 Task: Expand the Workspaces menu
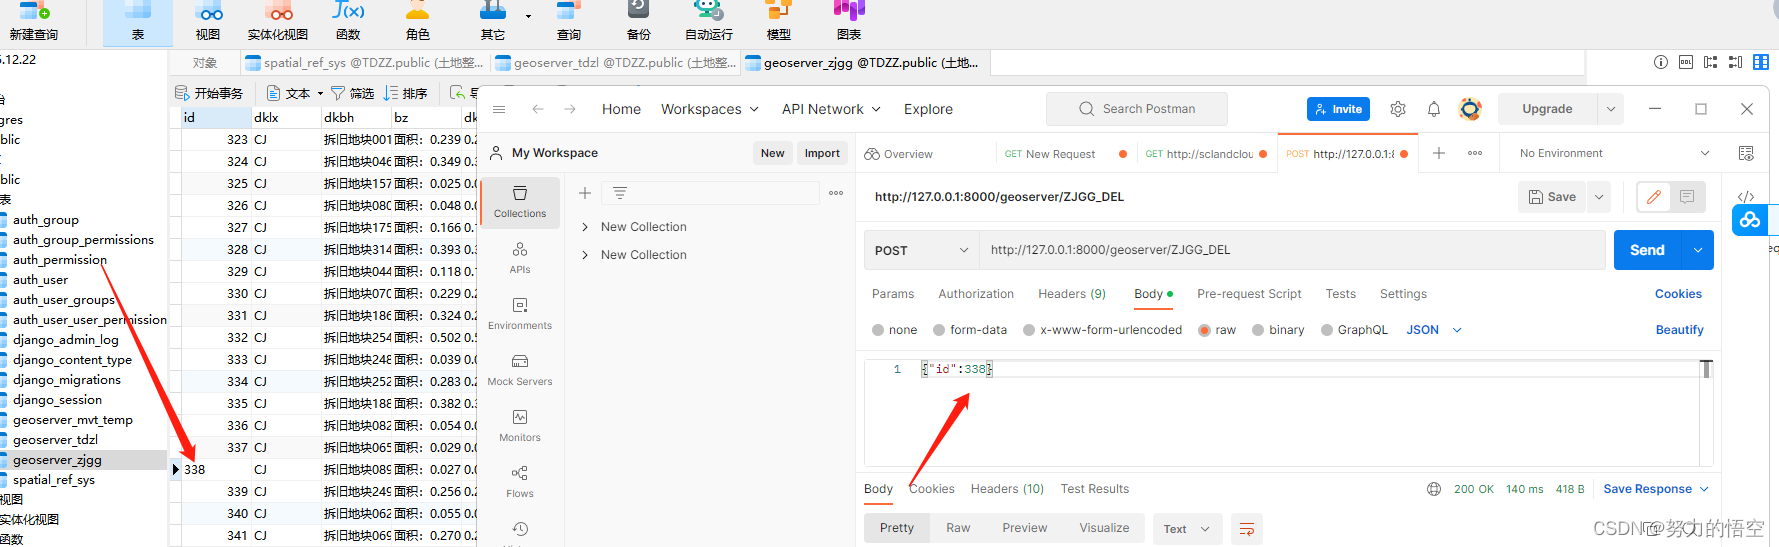(x=709, y=109)
